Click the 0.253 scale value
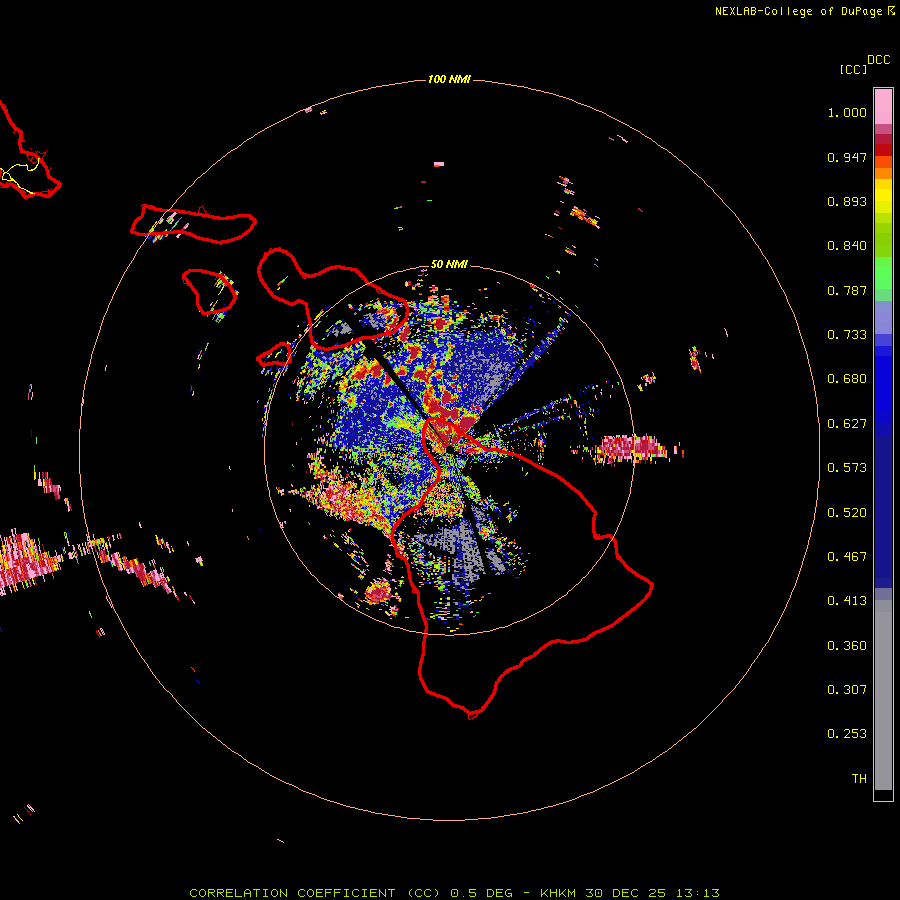Viewport: 900px width, 900px height. [x=847, y=734]
